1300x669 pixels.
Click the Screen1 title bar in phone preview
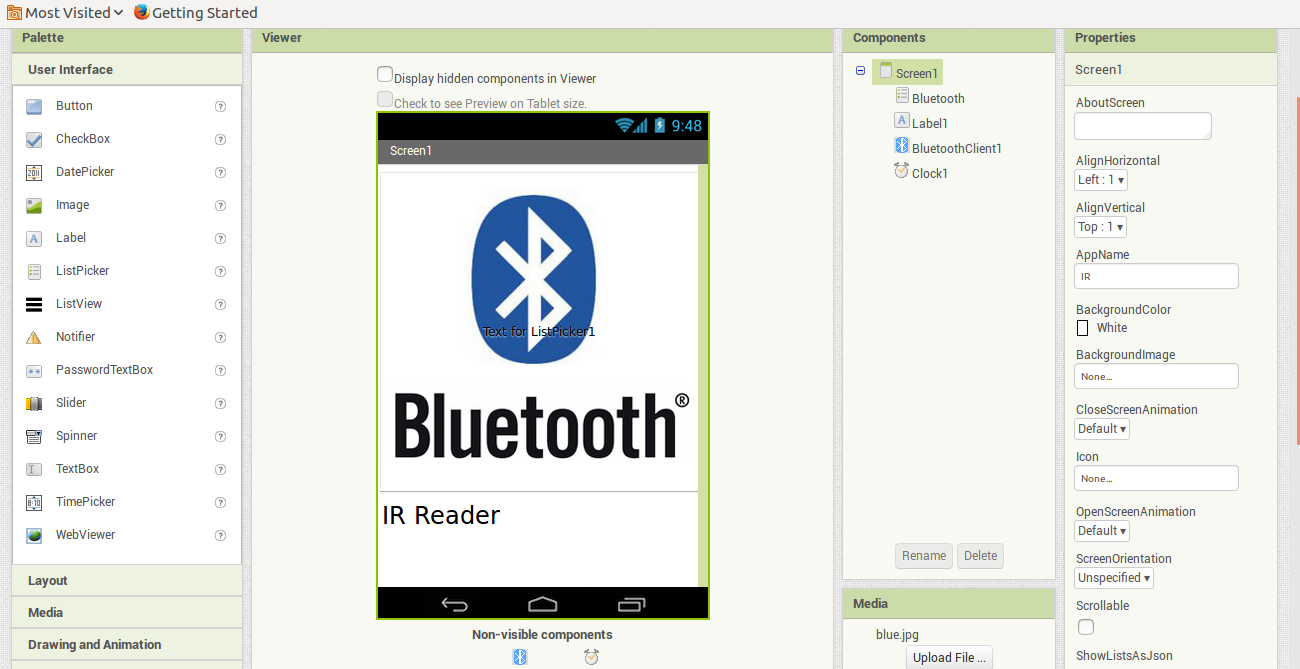pos(543,151)
